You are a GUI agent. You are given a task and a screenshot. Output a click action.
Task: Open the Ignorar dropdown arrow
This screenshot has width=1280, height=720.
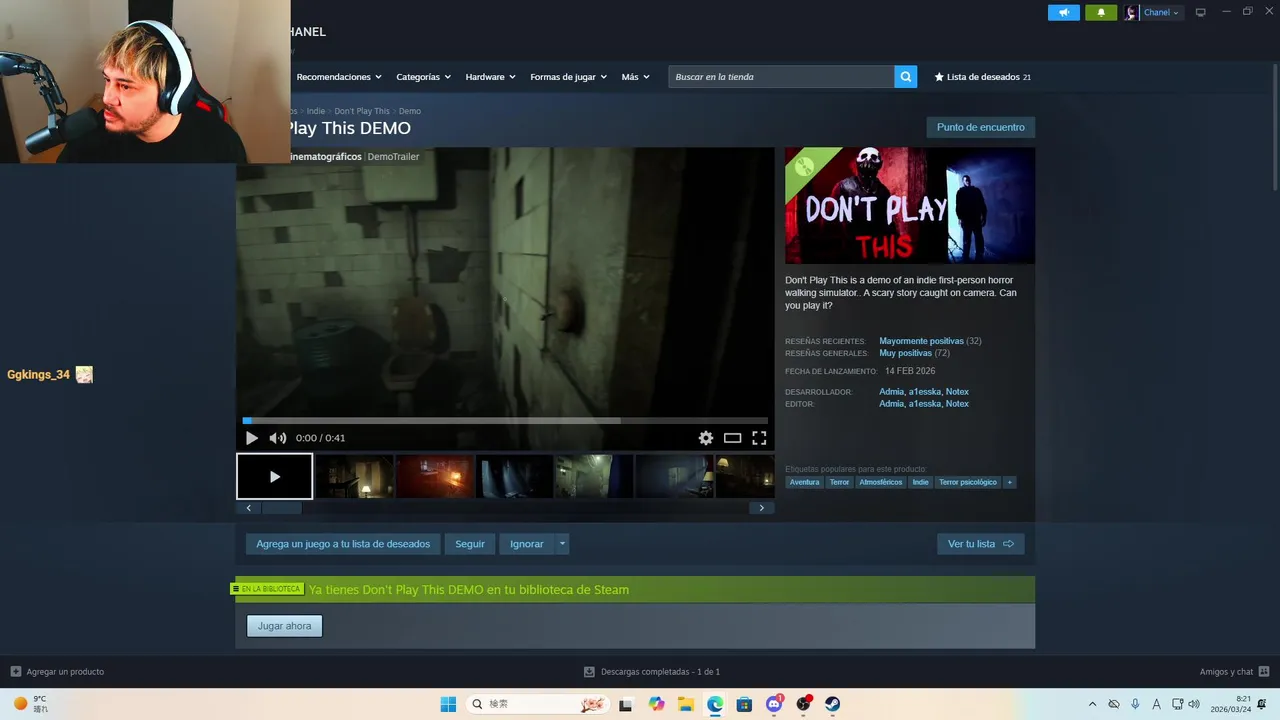(563, 544)
